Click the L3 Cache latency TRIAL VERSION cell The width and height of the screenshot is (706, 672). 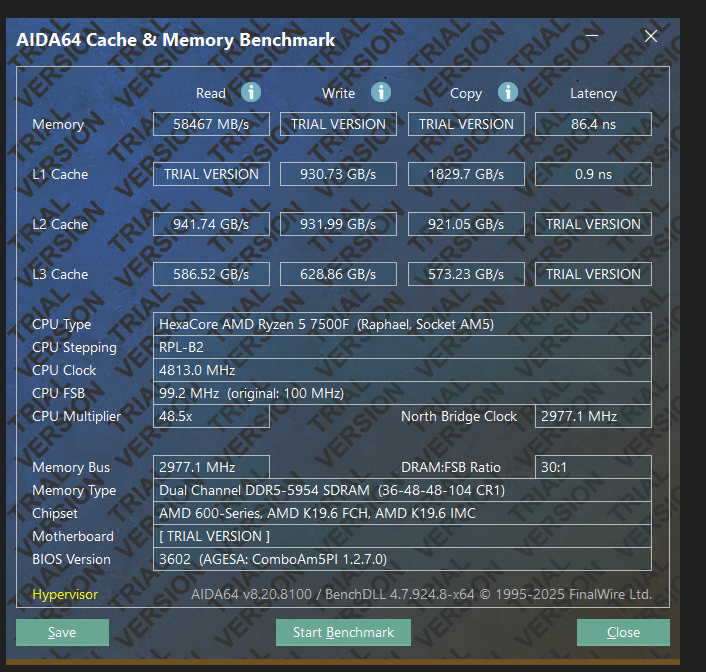(593, 274)
